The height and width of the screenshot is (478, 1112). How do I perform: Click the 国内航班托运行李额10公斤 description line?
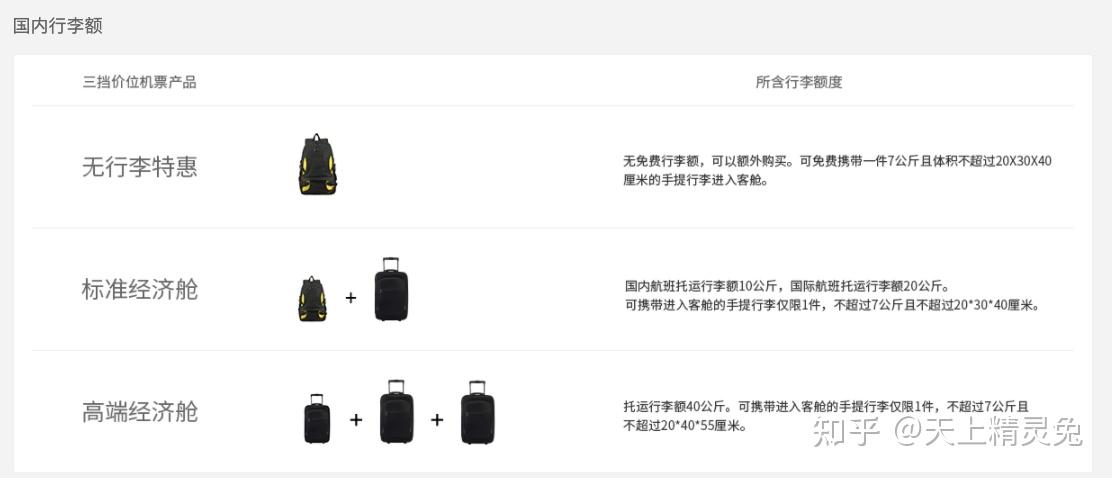coord(786,287)
